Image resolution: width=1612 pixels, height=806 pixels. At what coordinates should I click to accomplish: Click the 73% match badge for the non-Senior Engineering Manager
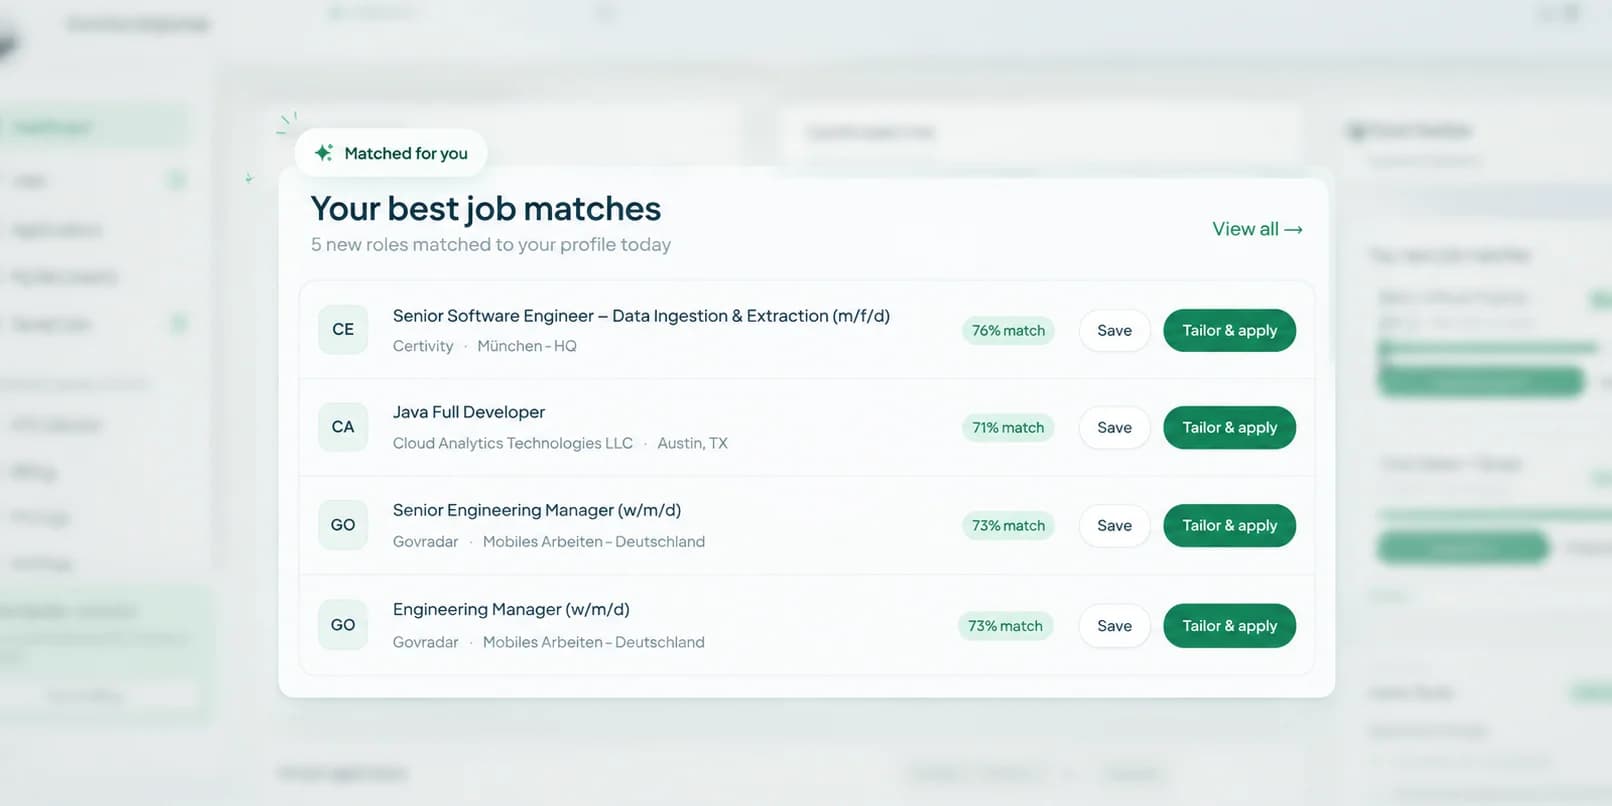click(1005, 626)
